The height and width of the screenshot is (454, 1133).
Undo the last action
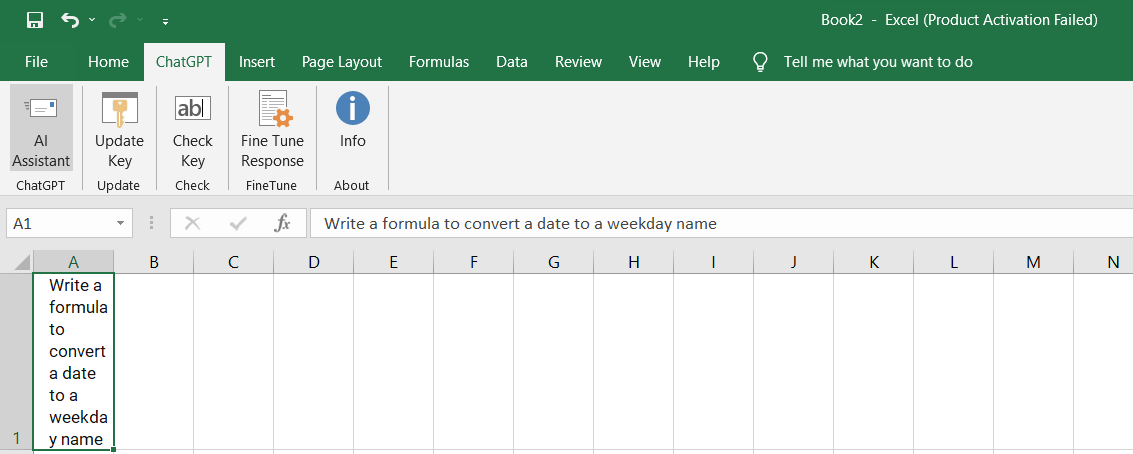(69, 20)
